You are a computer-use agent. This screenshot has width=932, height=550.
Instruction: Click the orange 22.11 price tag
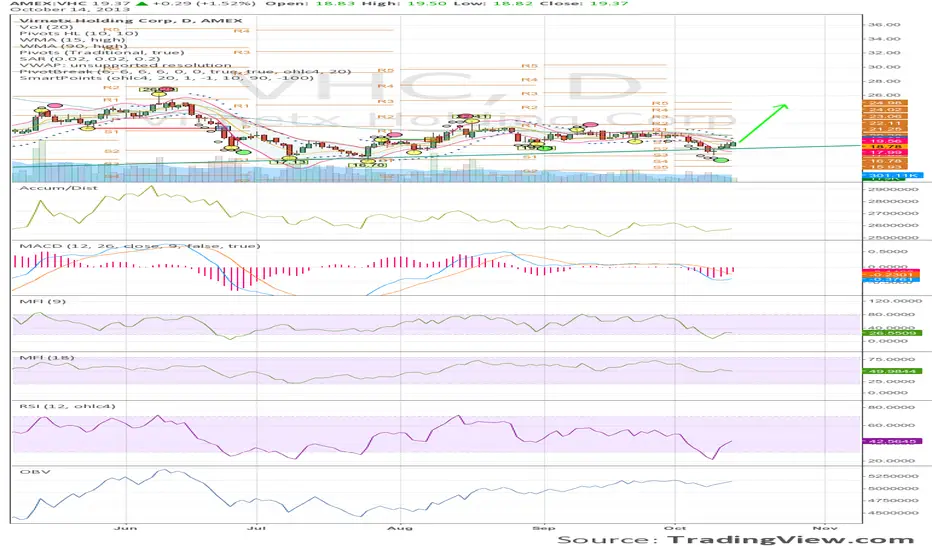click(885, 122)
